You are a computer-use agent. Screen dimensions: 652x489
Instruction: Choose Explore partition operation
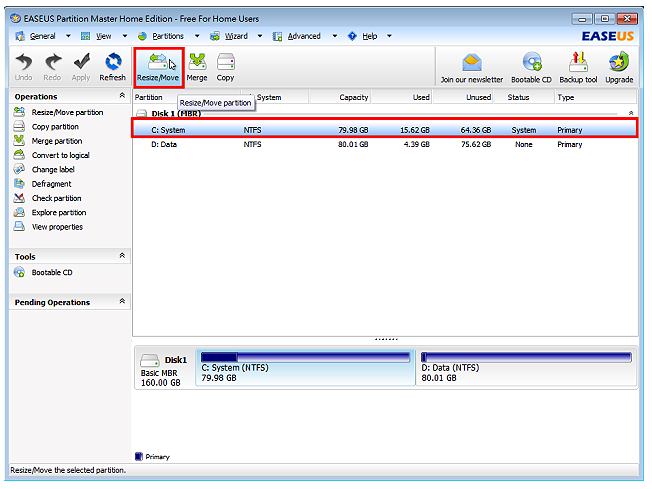tap(59, 212)
